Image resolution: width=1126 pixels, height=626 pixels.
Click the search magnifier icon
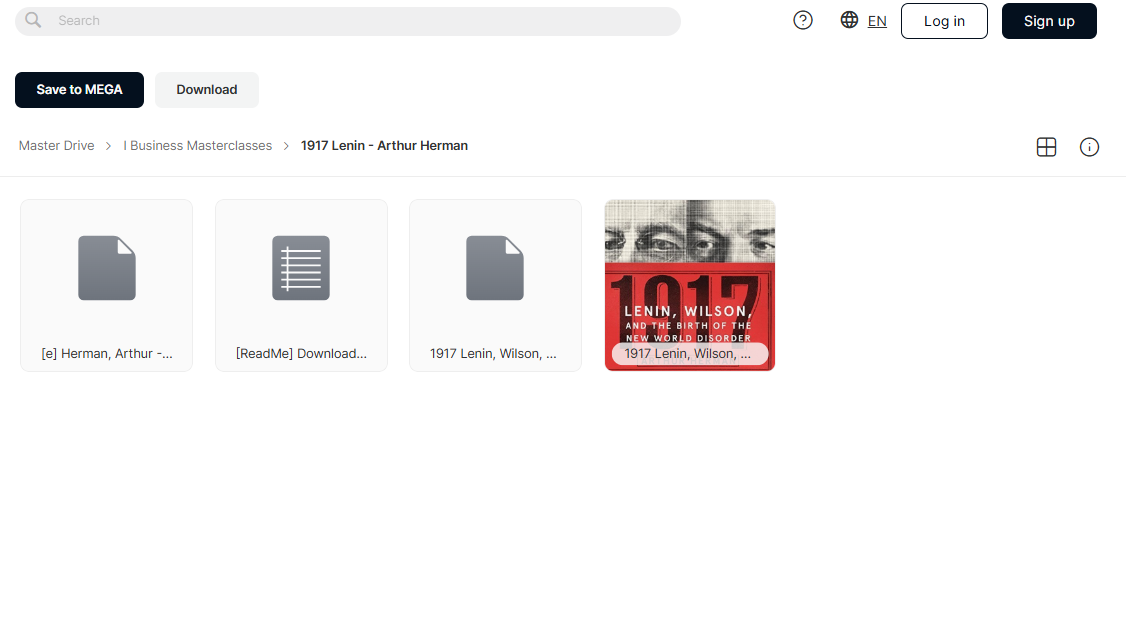pyautogui.click(x=33, y=20)
